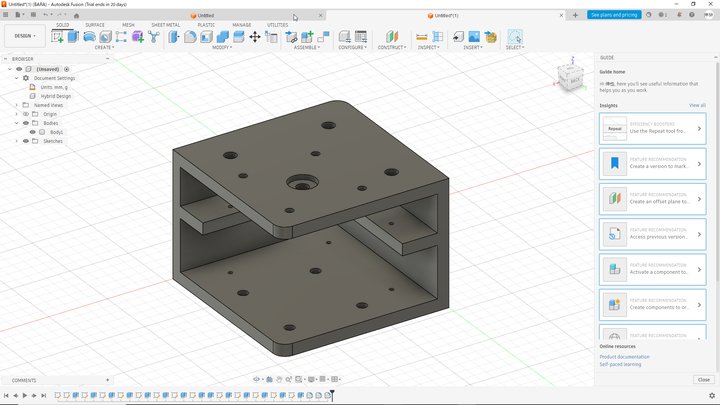The width and height of the screenshot is (720, 405).
Task: Select the Combine tool
Action: tap(223, 37)
